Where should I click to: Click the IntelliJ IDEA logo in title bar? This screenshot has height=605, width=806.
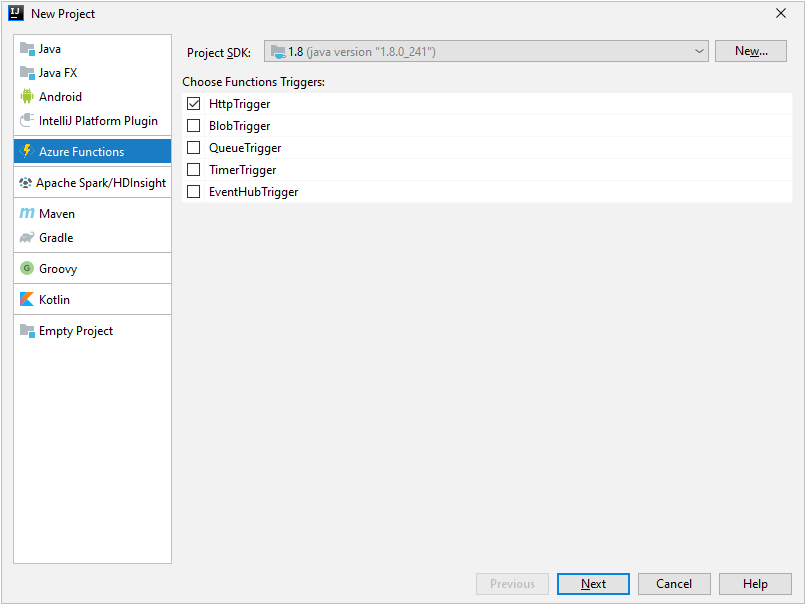(16, 13)
